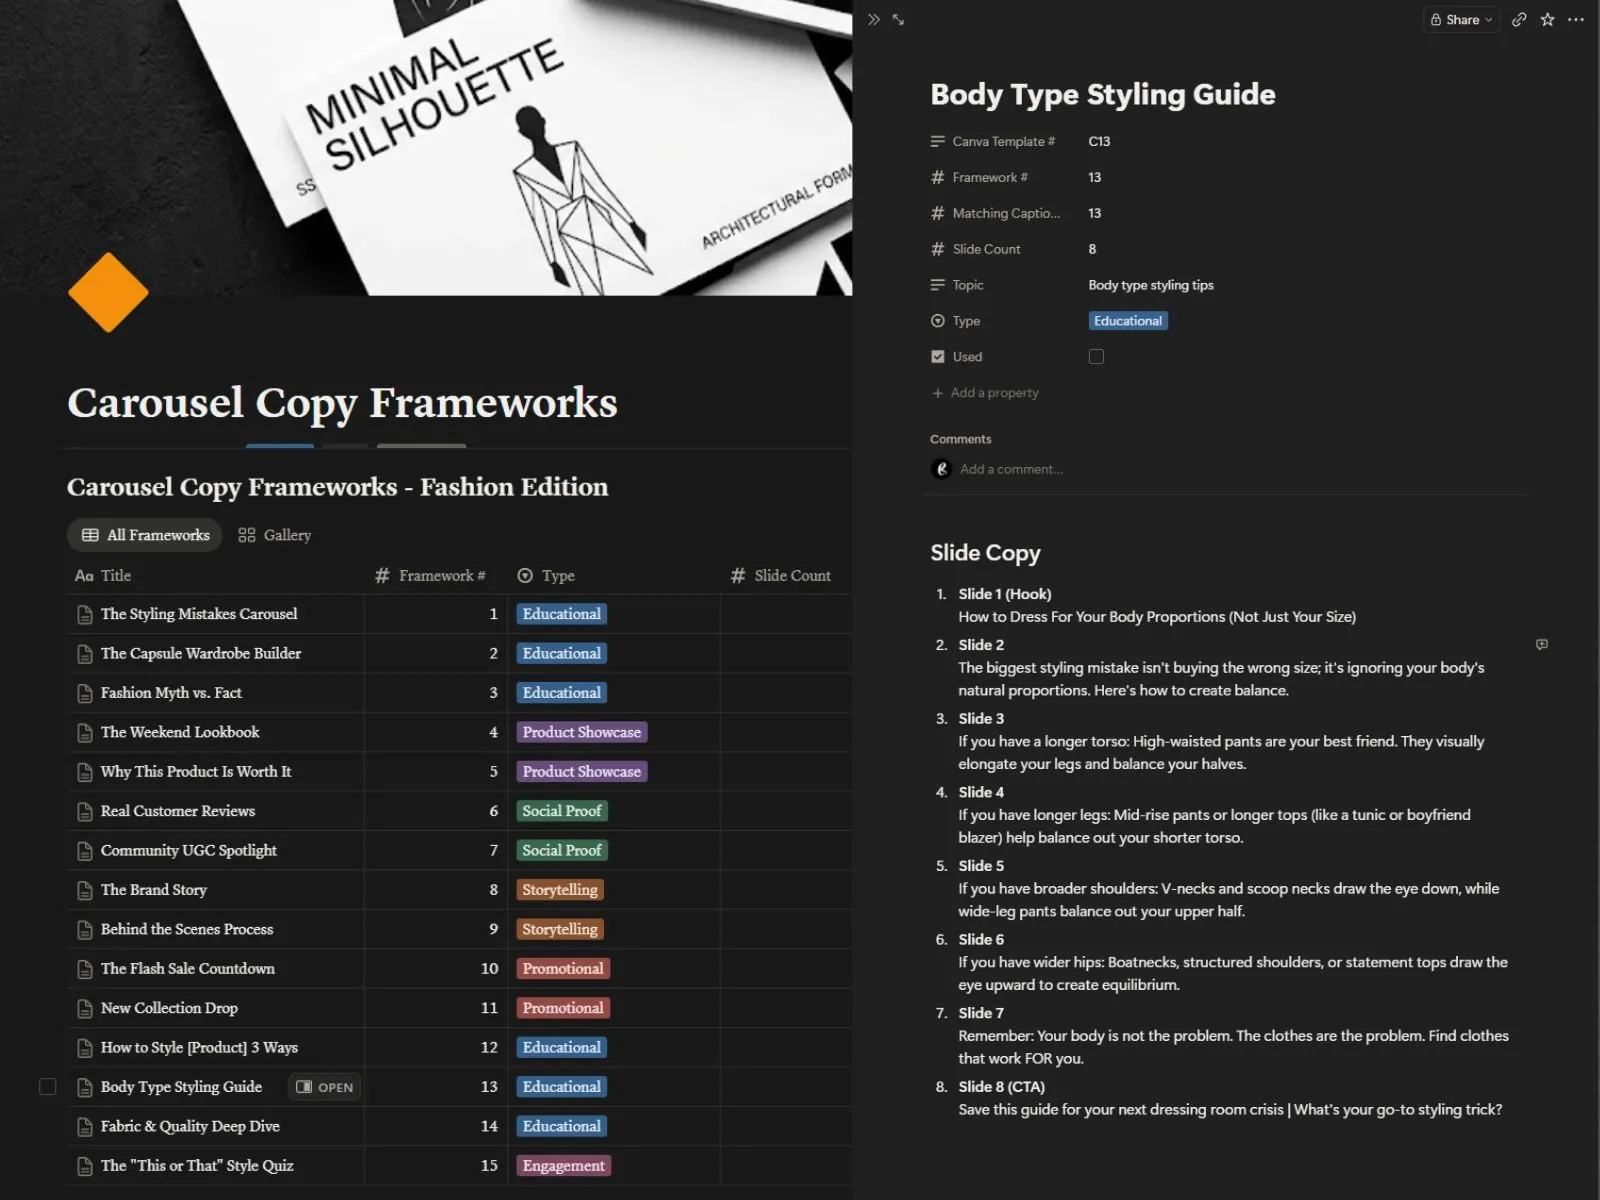1600x1200 pixels.
Task: Select the row checkbox beside Body Type Styling Guide
Action: coord(47,1086)
